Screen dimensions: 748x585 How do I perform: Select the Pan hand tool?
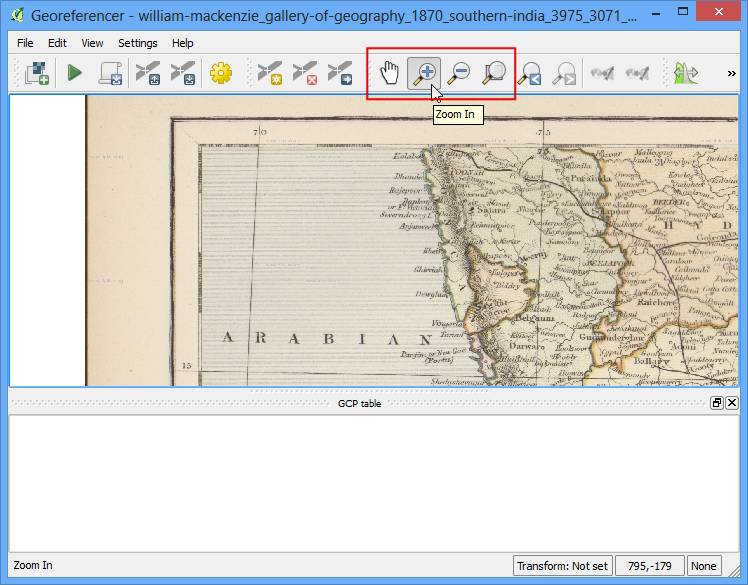389,73
